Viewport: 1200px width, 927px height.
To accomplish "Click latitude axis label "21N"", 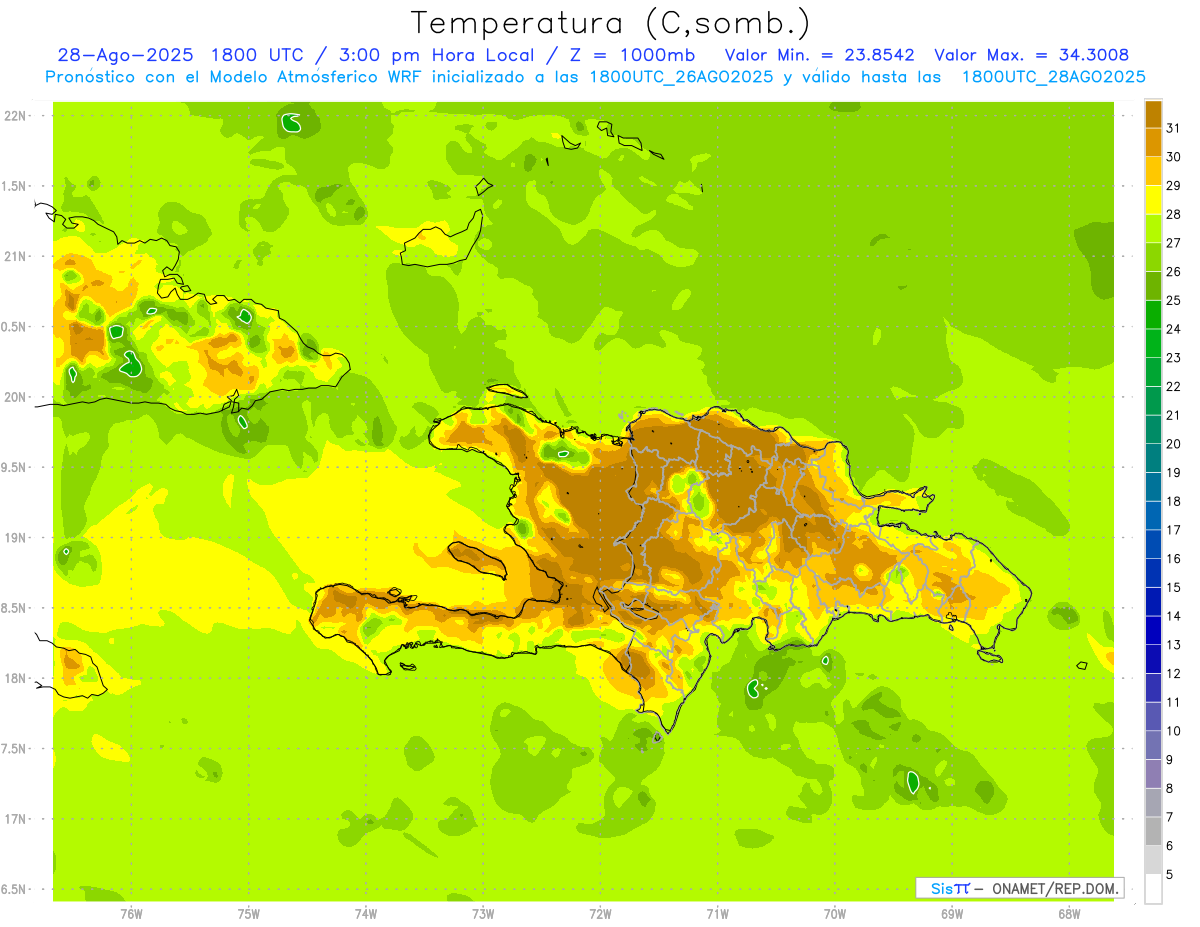I will point(15,256).
